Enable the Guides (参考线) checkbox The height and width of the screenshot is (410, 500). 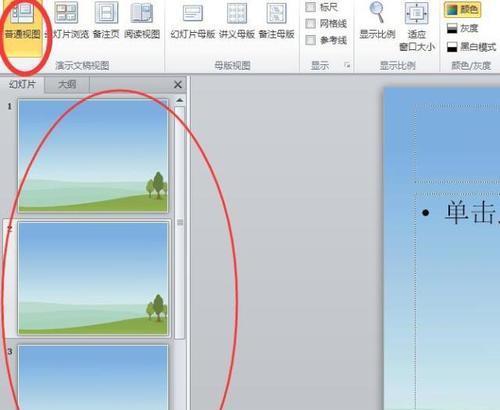310,40
